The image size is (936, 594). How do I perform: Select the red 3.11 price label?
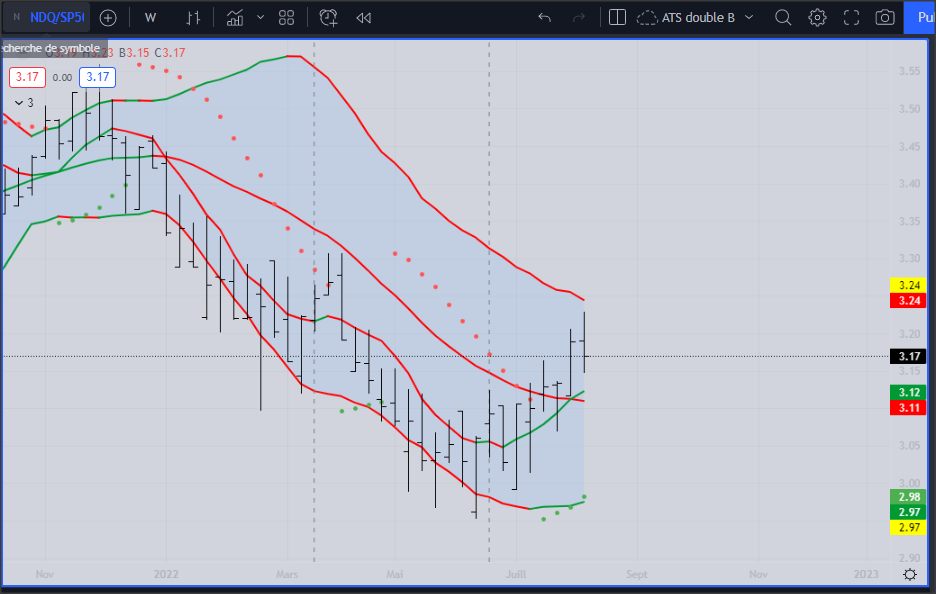tap(909, 408)
